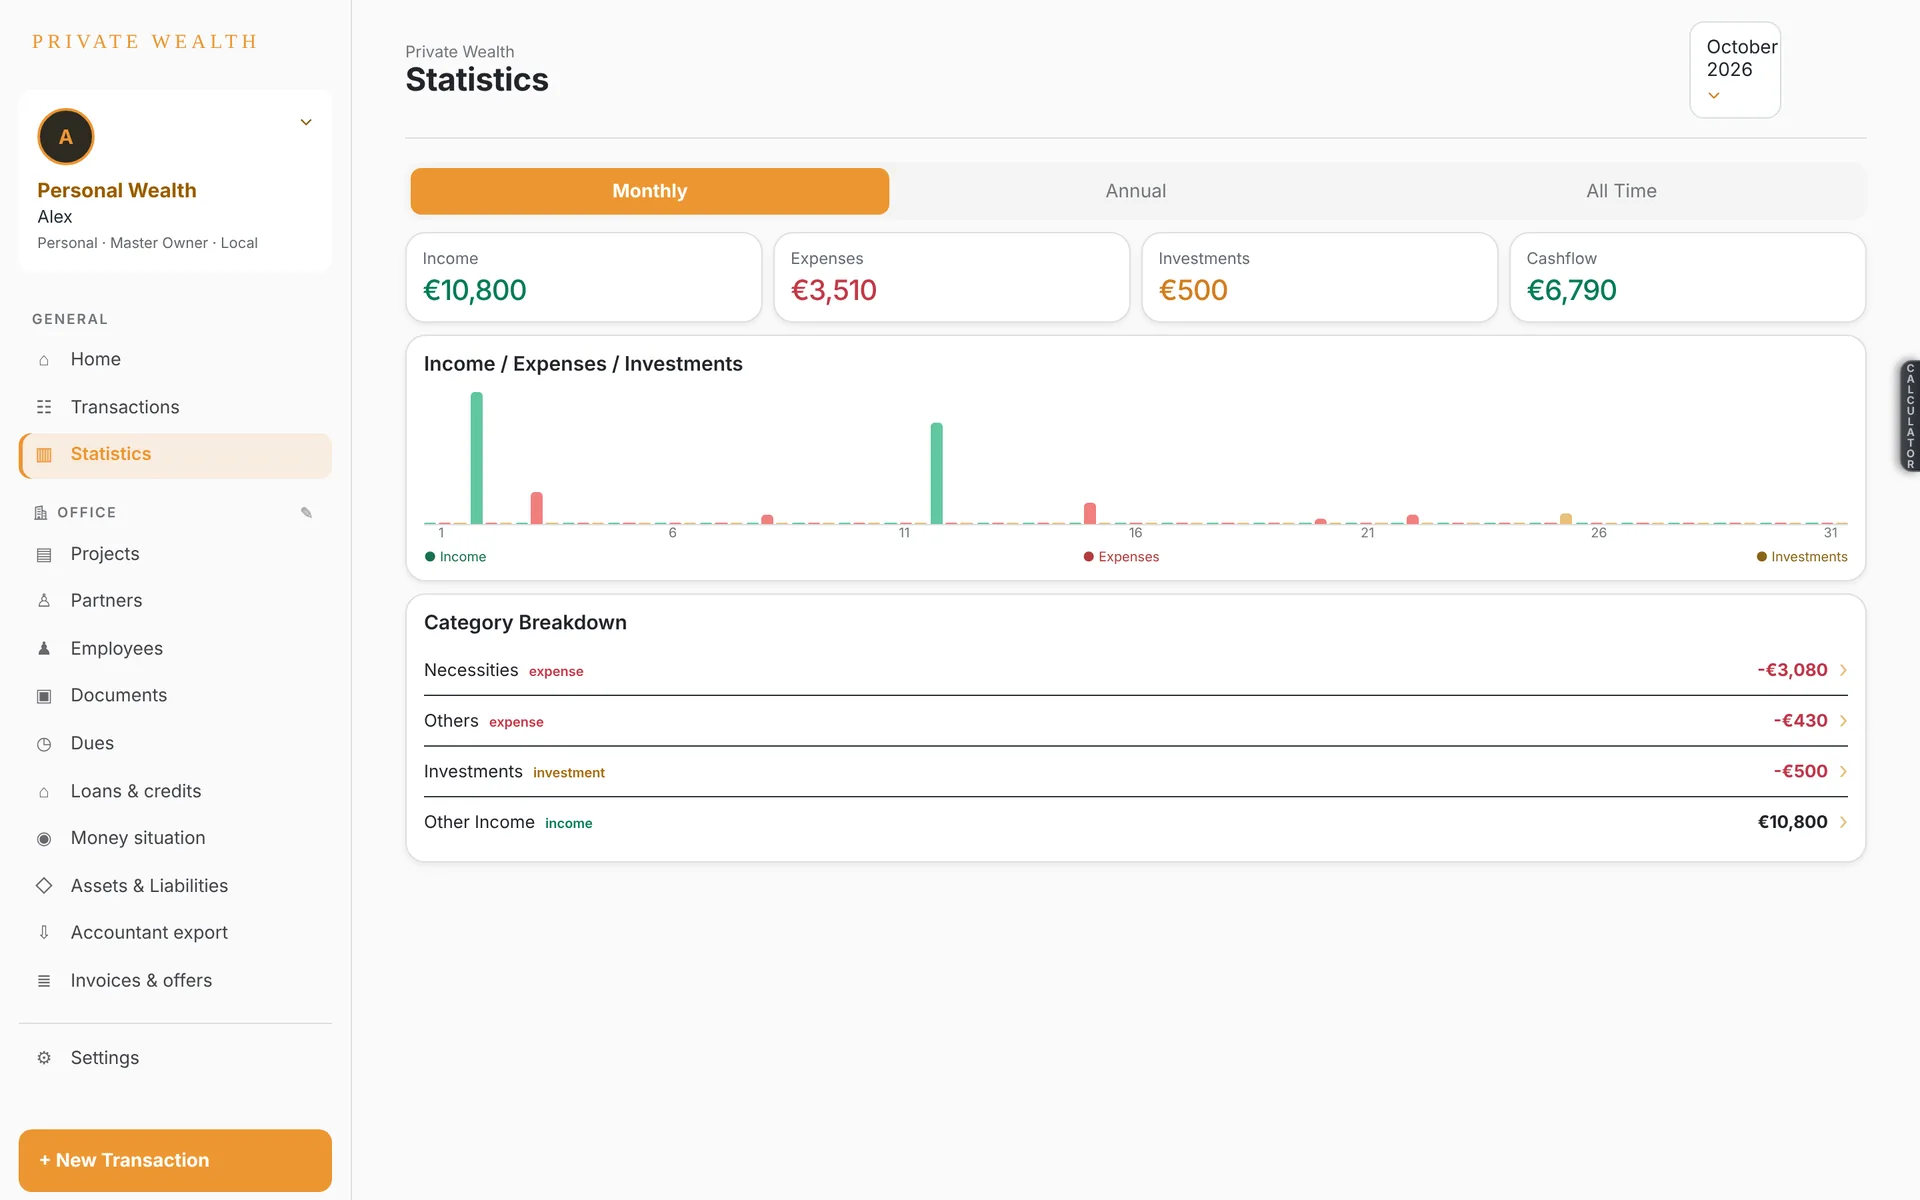Click the Investments €500 summary card
1920x1200 pixels.
pyautogui.click(x=1320, y=277)
